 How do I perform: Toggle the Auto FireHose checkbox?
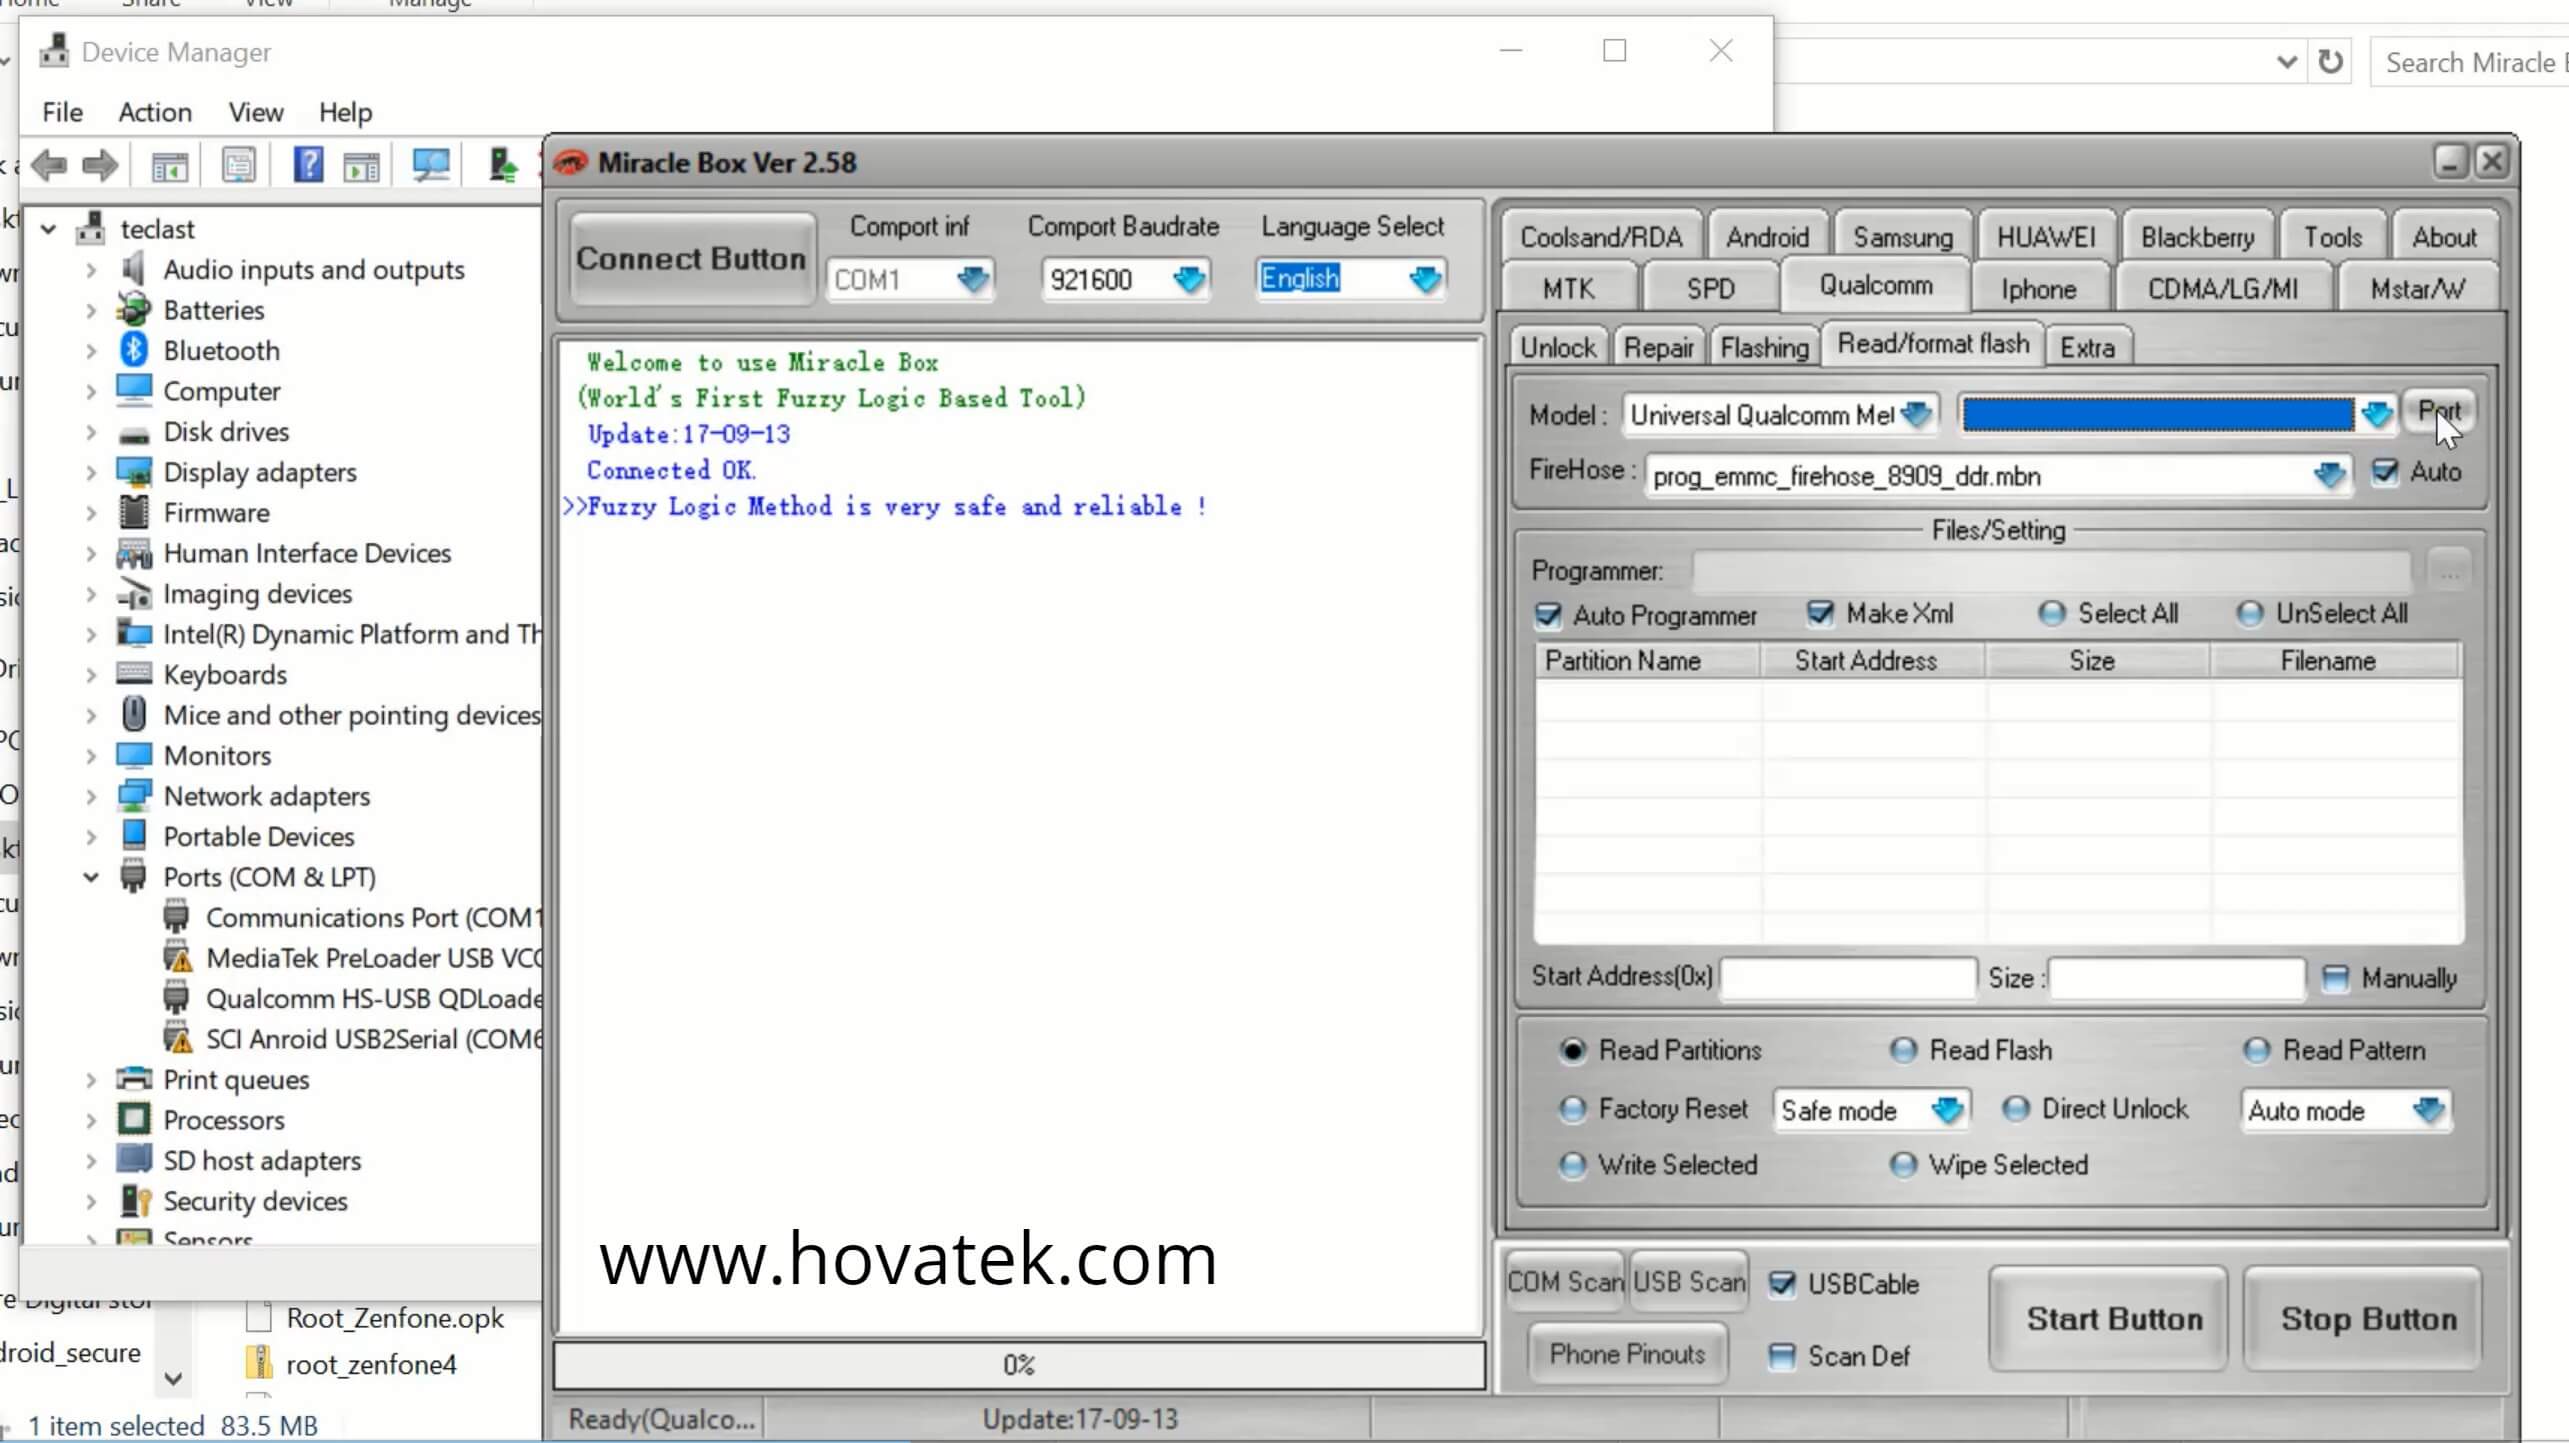(2384, 471)
